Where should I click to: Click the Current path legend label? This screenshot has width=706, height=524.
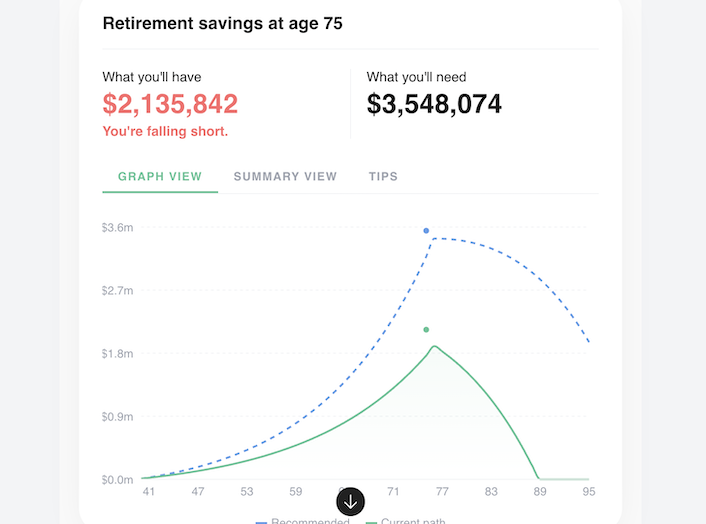pyautogui.click(x=412, y=521)
